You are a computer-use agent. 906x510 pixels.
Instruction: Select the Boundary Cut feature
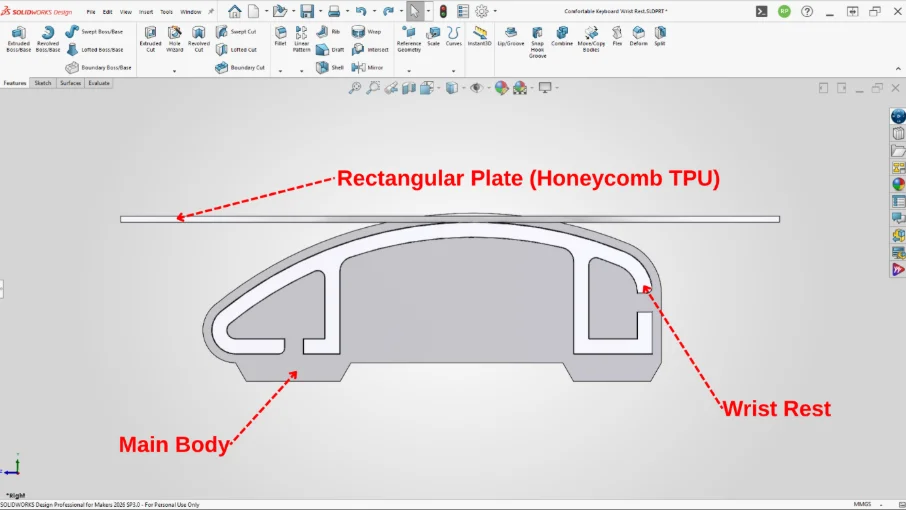click(x=240, y=68)
